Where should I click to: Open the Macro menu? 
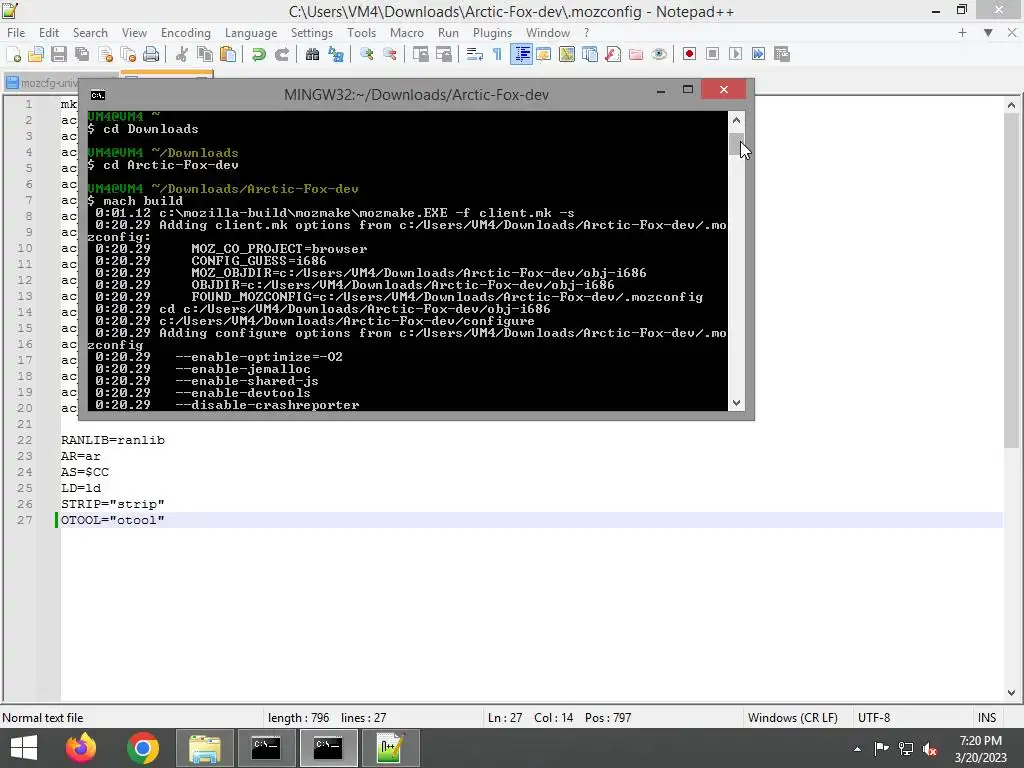[x=407, y=33]
